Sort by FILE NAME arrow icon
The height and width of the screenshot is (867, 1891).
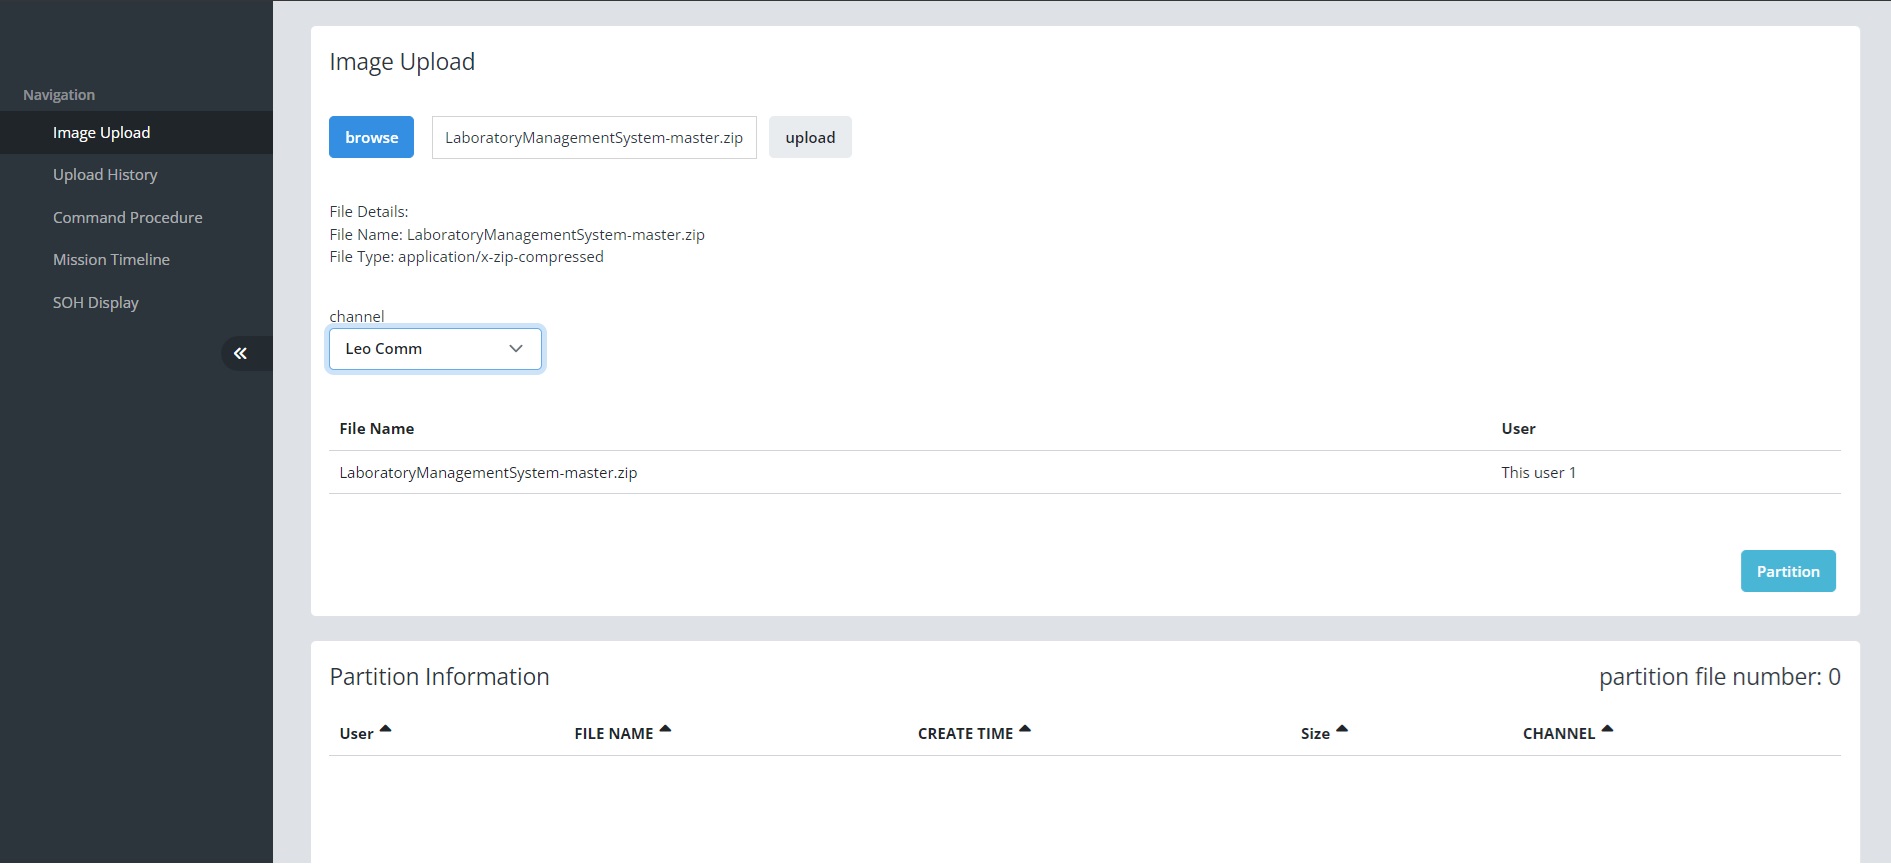coord(666,730)
